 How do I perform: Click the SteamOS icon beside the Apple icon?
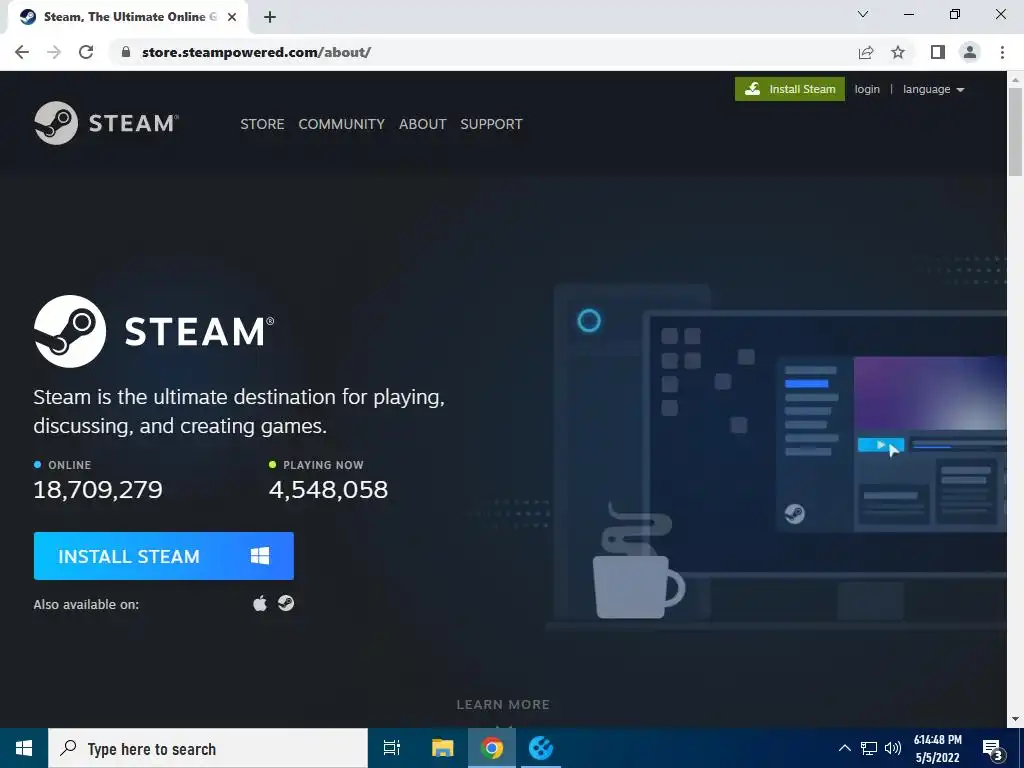point(285,603)
